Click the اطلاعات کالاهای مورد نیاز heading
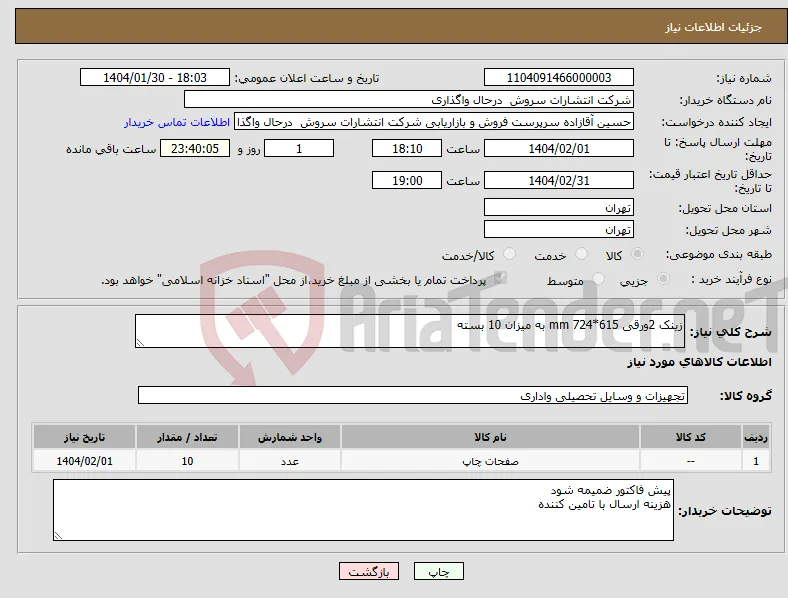788x598 pixels. pos(699,362)
